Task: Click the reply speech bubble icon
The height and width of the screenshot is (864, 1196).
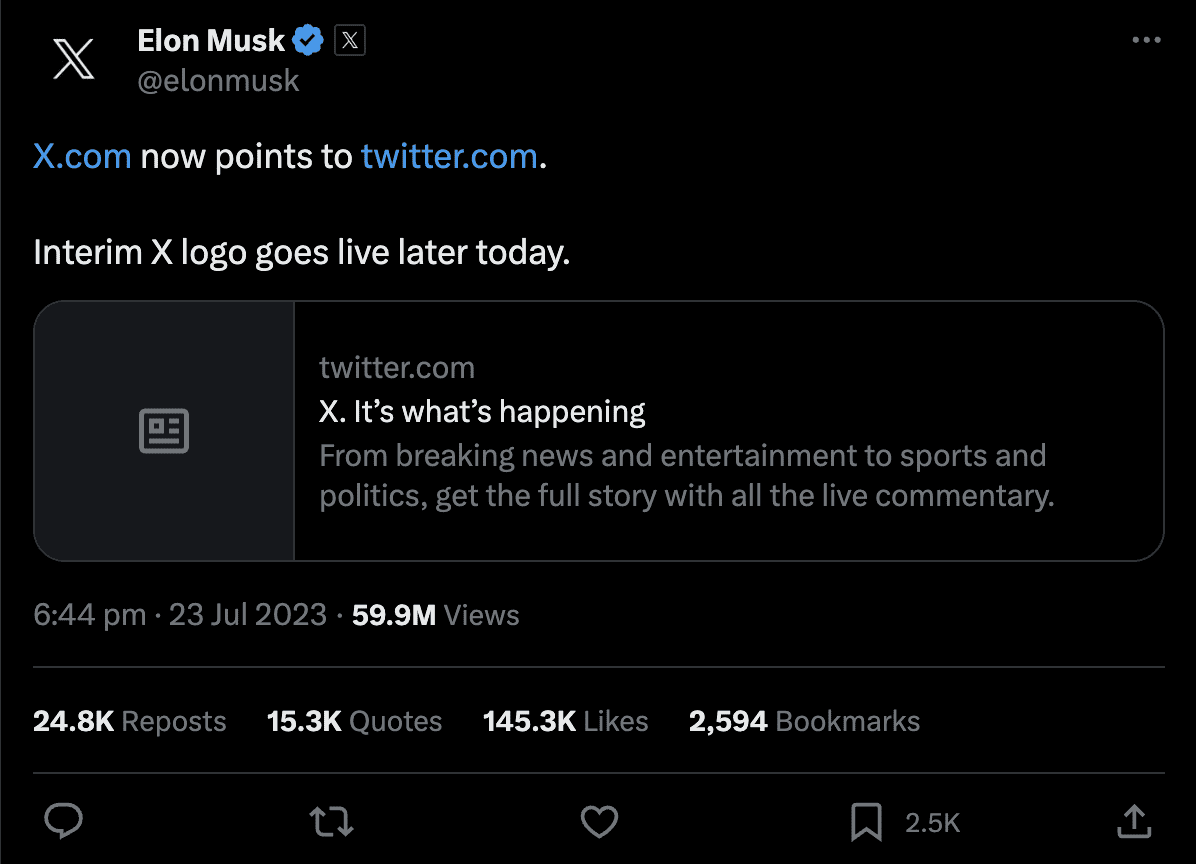Action: point(65,822)
